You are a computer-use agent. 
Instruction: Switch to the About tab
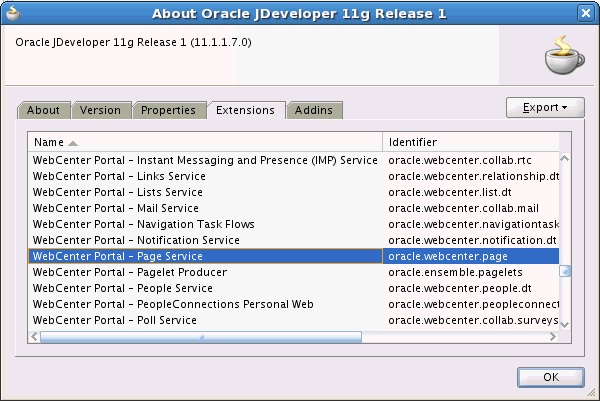[x=44, y=110]
